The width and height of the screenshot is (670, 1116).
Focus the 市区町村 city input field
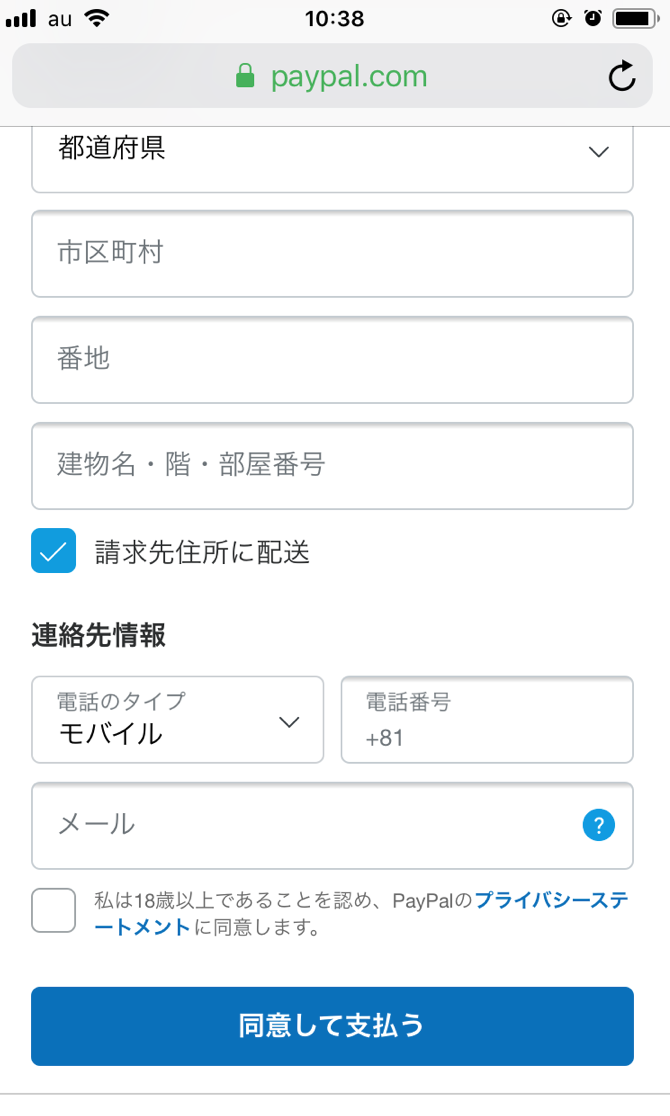tap(332, 254)
